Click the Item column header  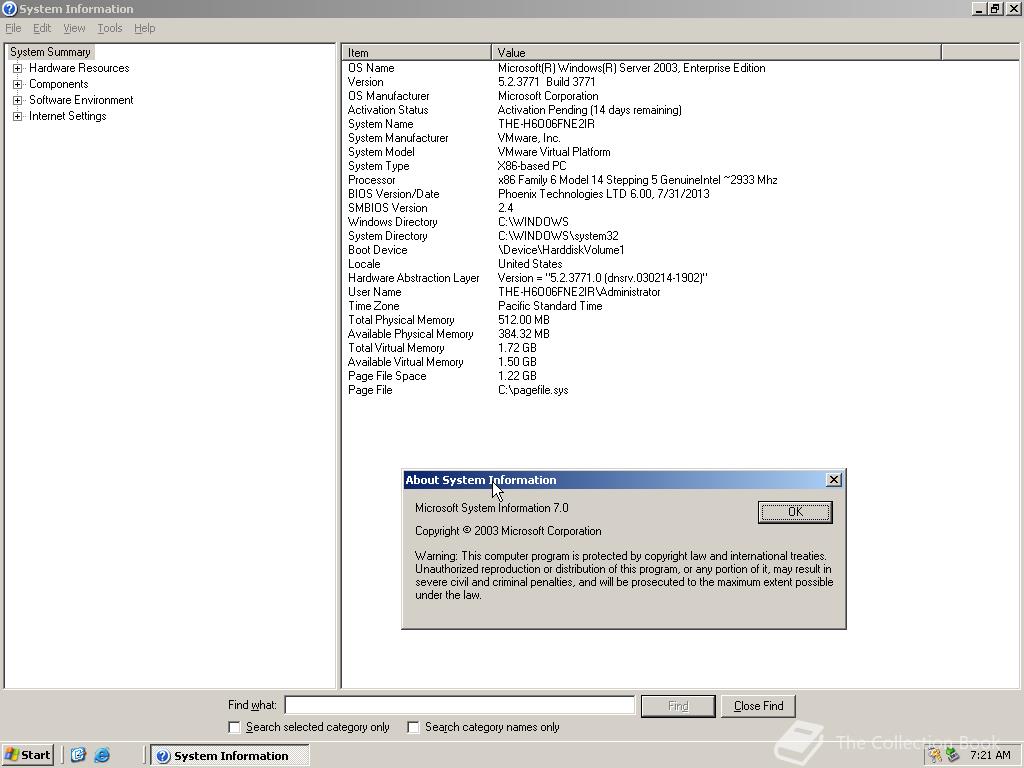pos(417,52)
